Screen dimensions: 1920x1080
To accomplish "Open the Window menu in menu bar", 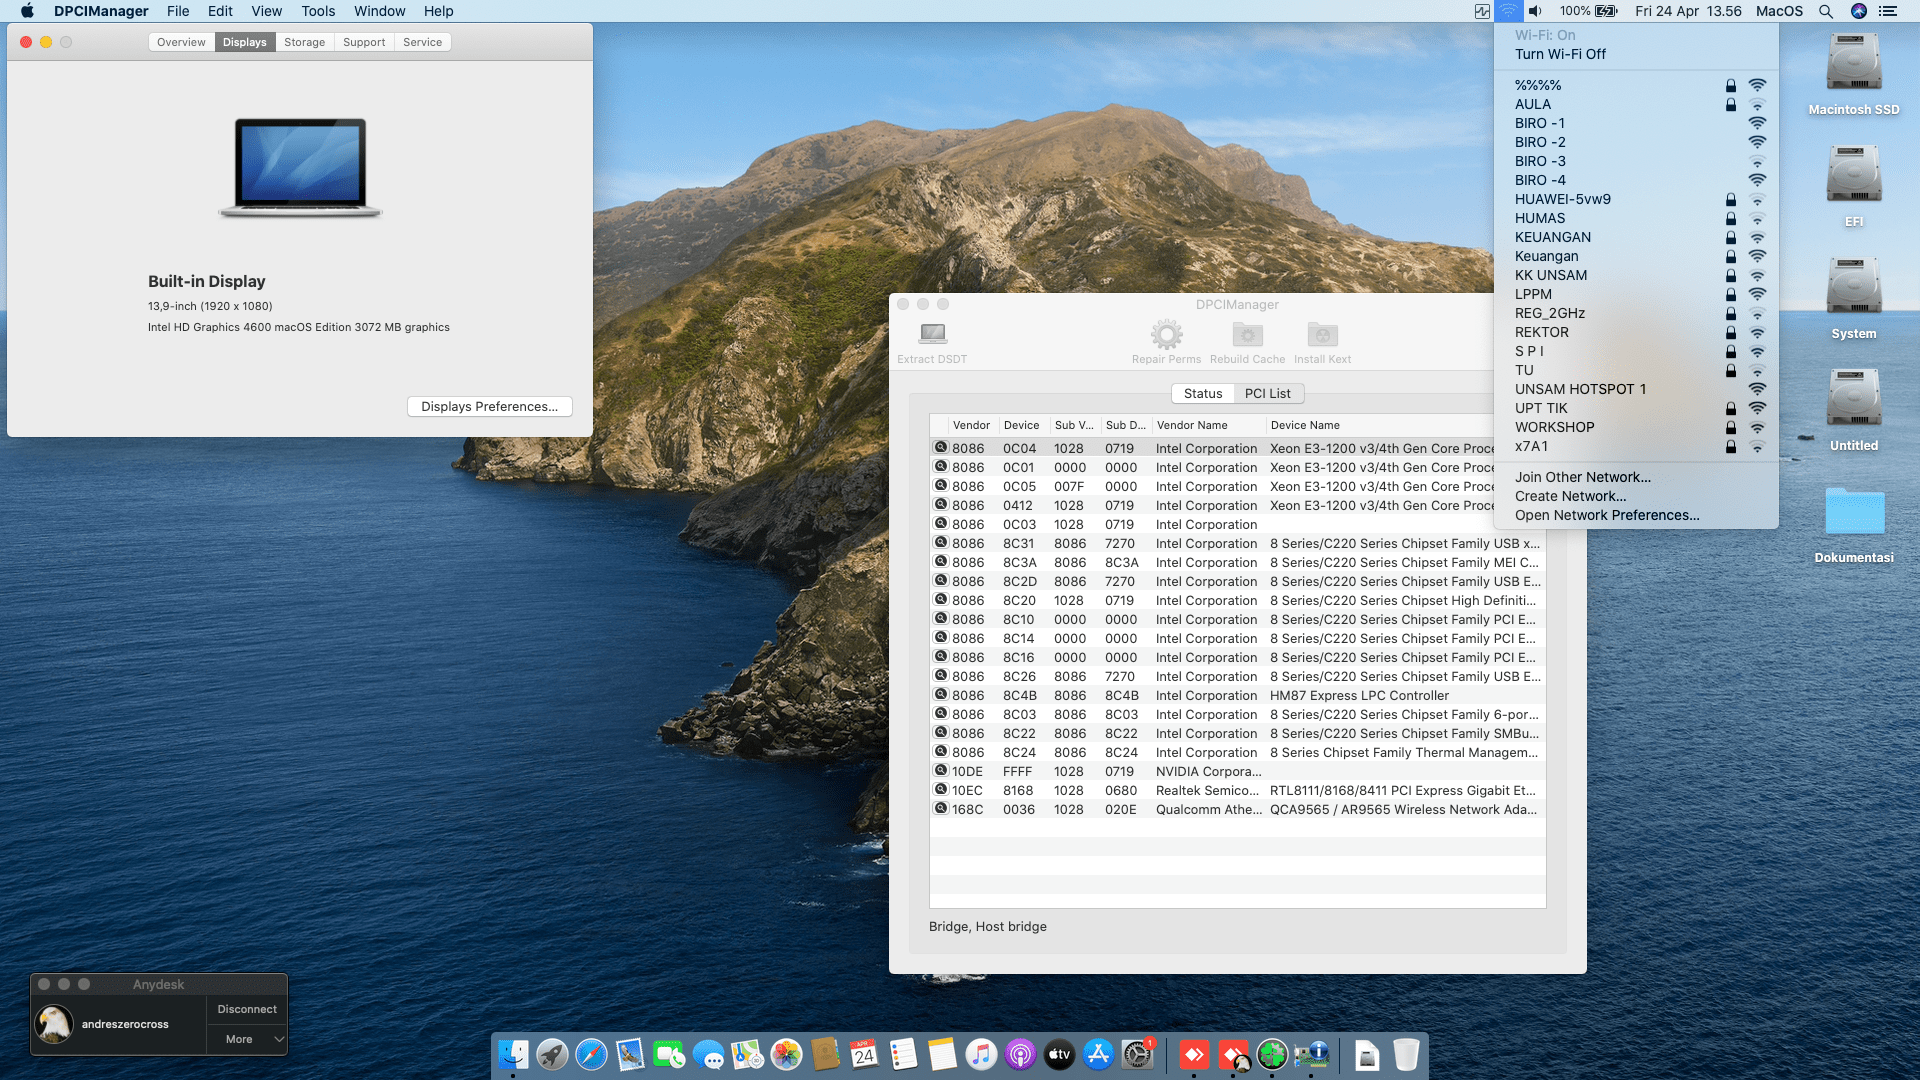I will pos(379,11).
